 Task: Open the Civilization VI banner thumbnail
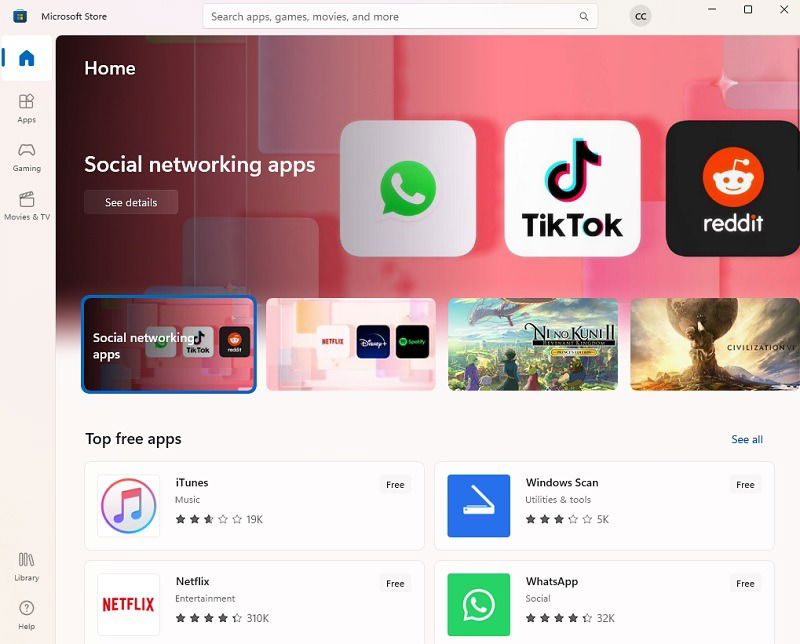715,344
